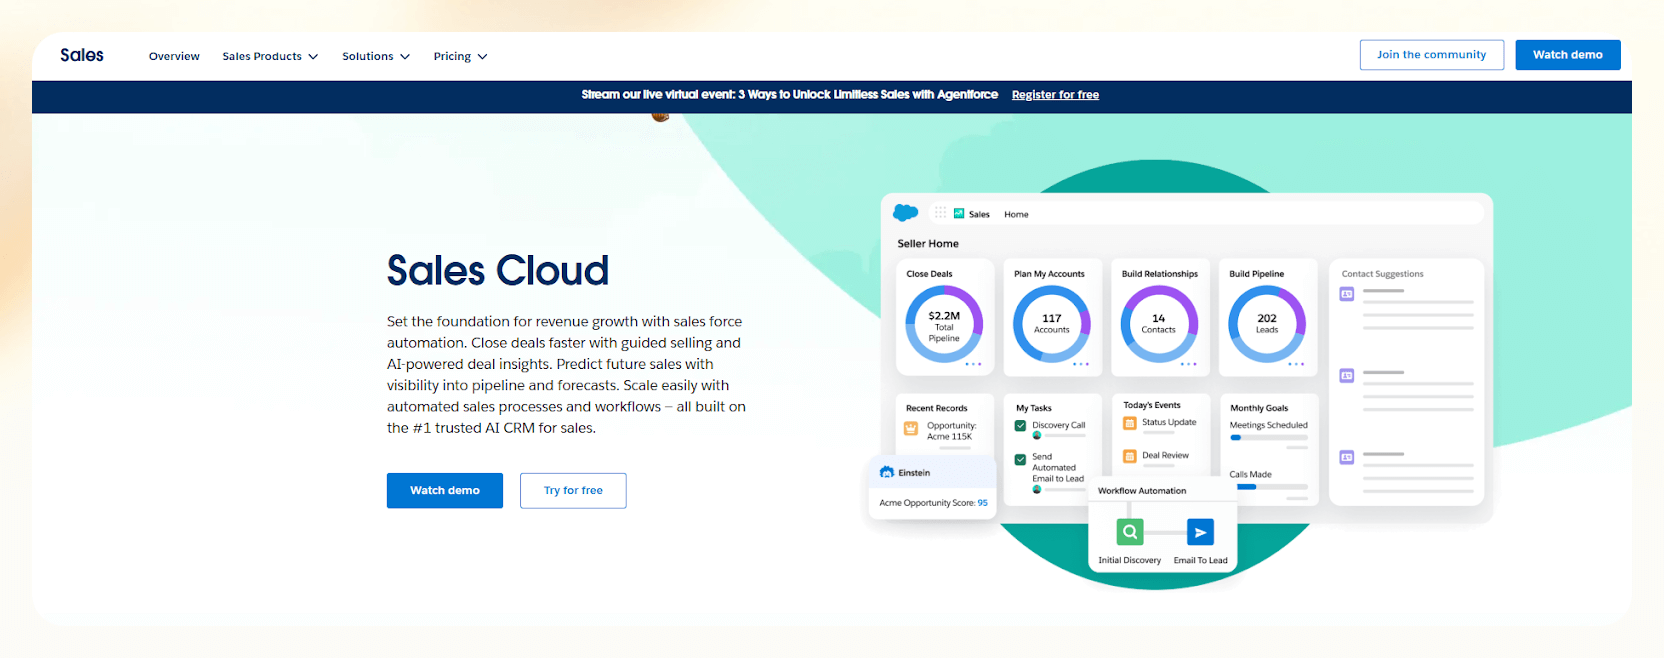The height and width of the screenshot is (658, 1664).
Task: Open the three dots on Build Pipeline card
Action: click(x=1296, y=364)
